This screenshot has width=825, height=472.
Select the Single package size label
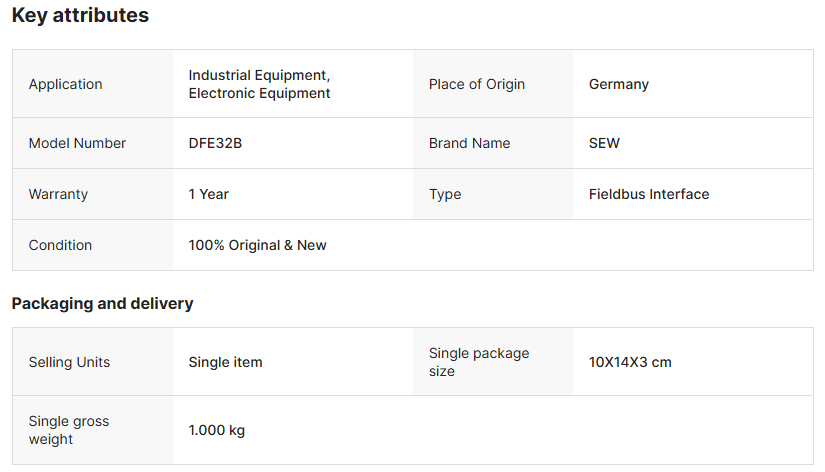click(479, 362)
